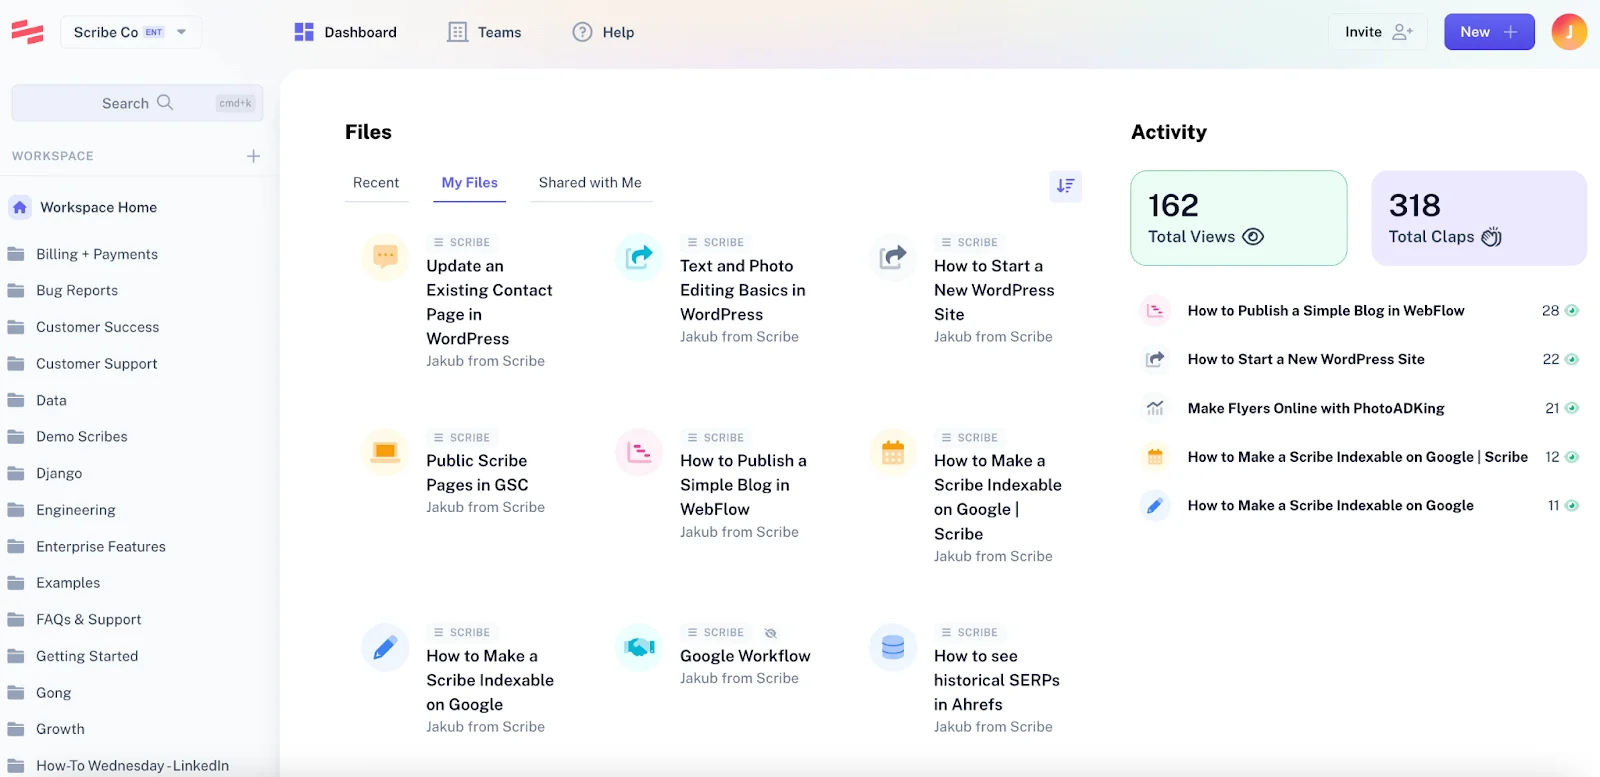
Task: Open the FAQs & Support folder
Action: pos(88,619)
